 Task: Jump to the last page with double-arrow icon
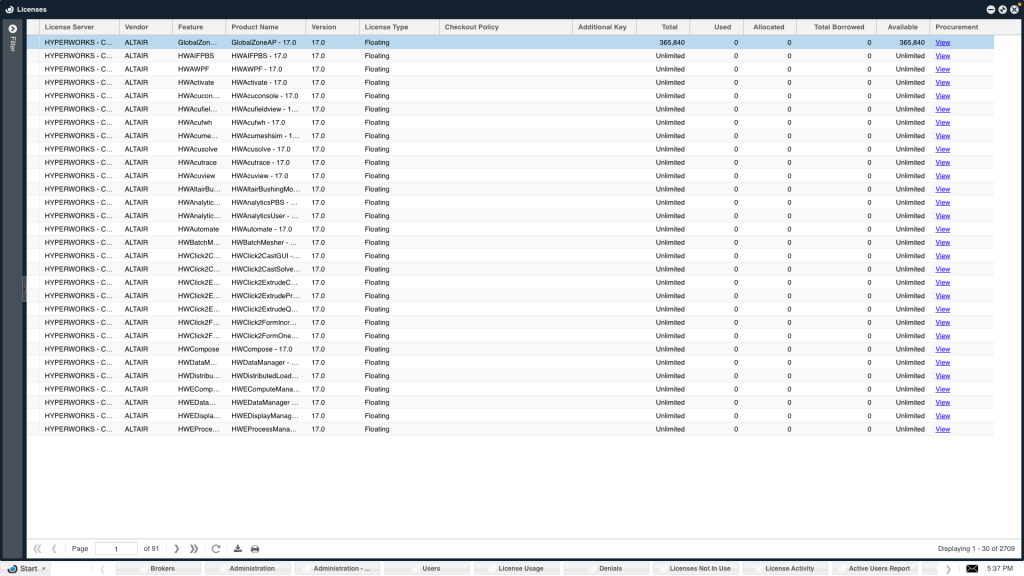pos(194,548)
